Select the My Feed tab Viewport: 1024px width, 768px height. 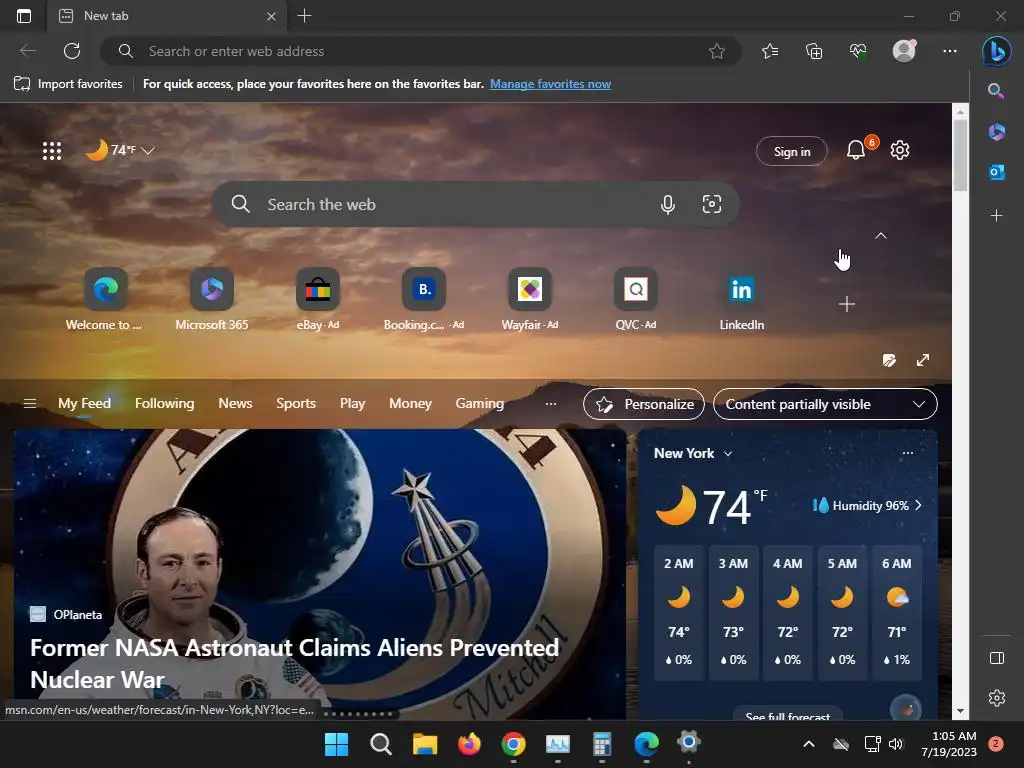point(84,404)
